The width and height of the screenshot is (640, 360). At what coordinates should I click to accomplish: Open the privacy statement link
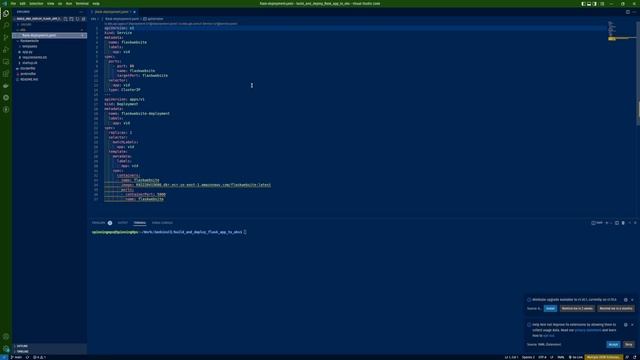tap(588, 330)
